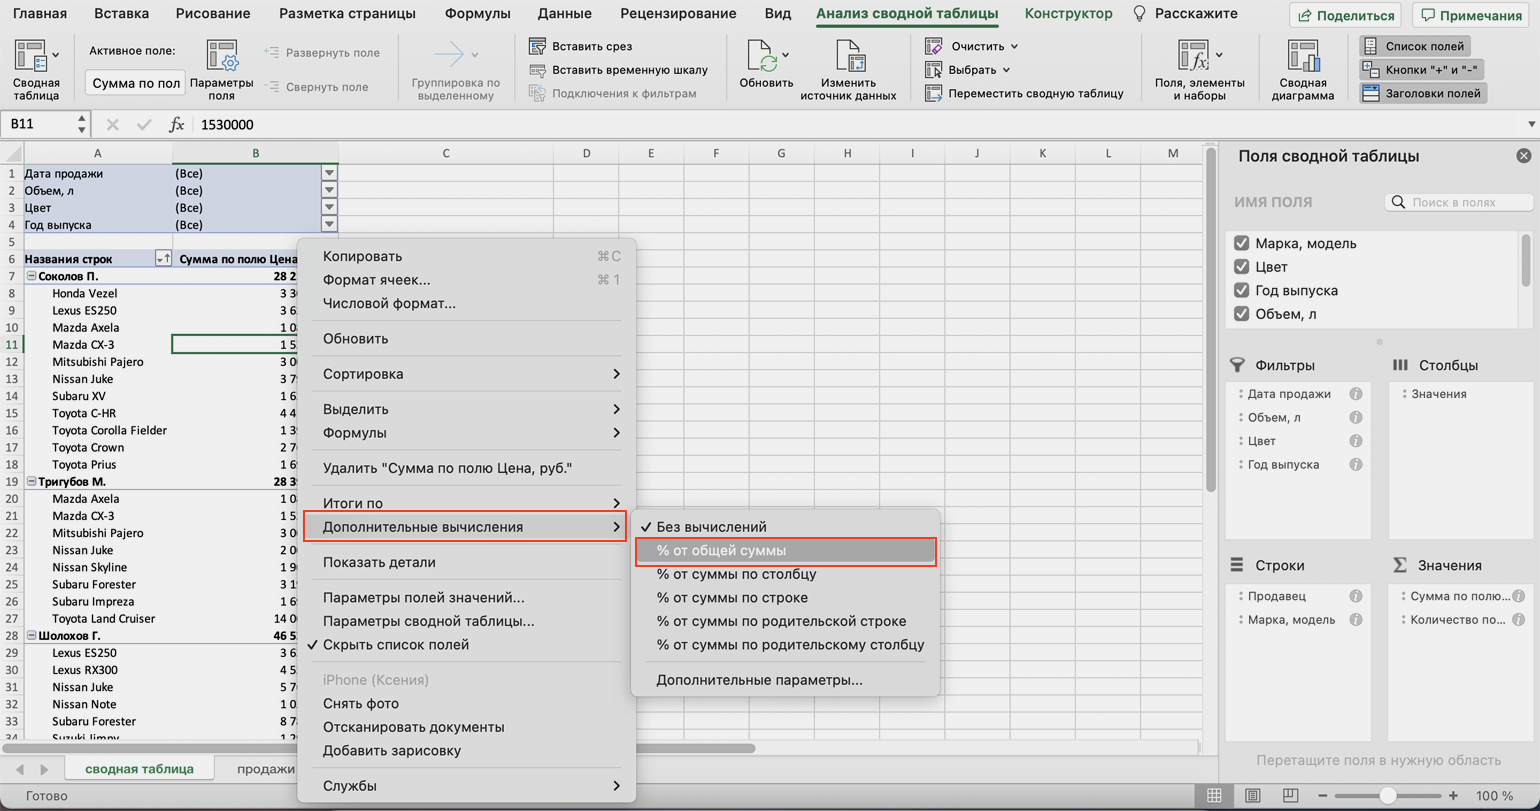Collapse the Соколов П. row group
This screenshot has height=811, width=1540.
point(31,276)
